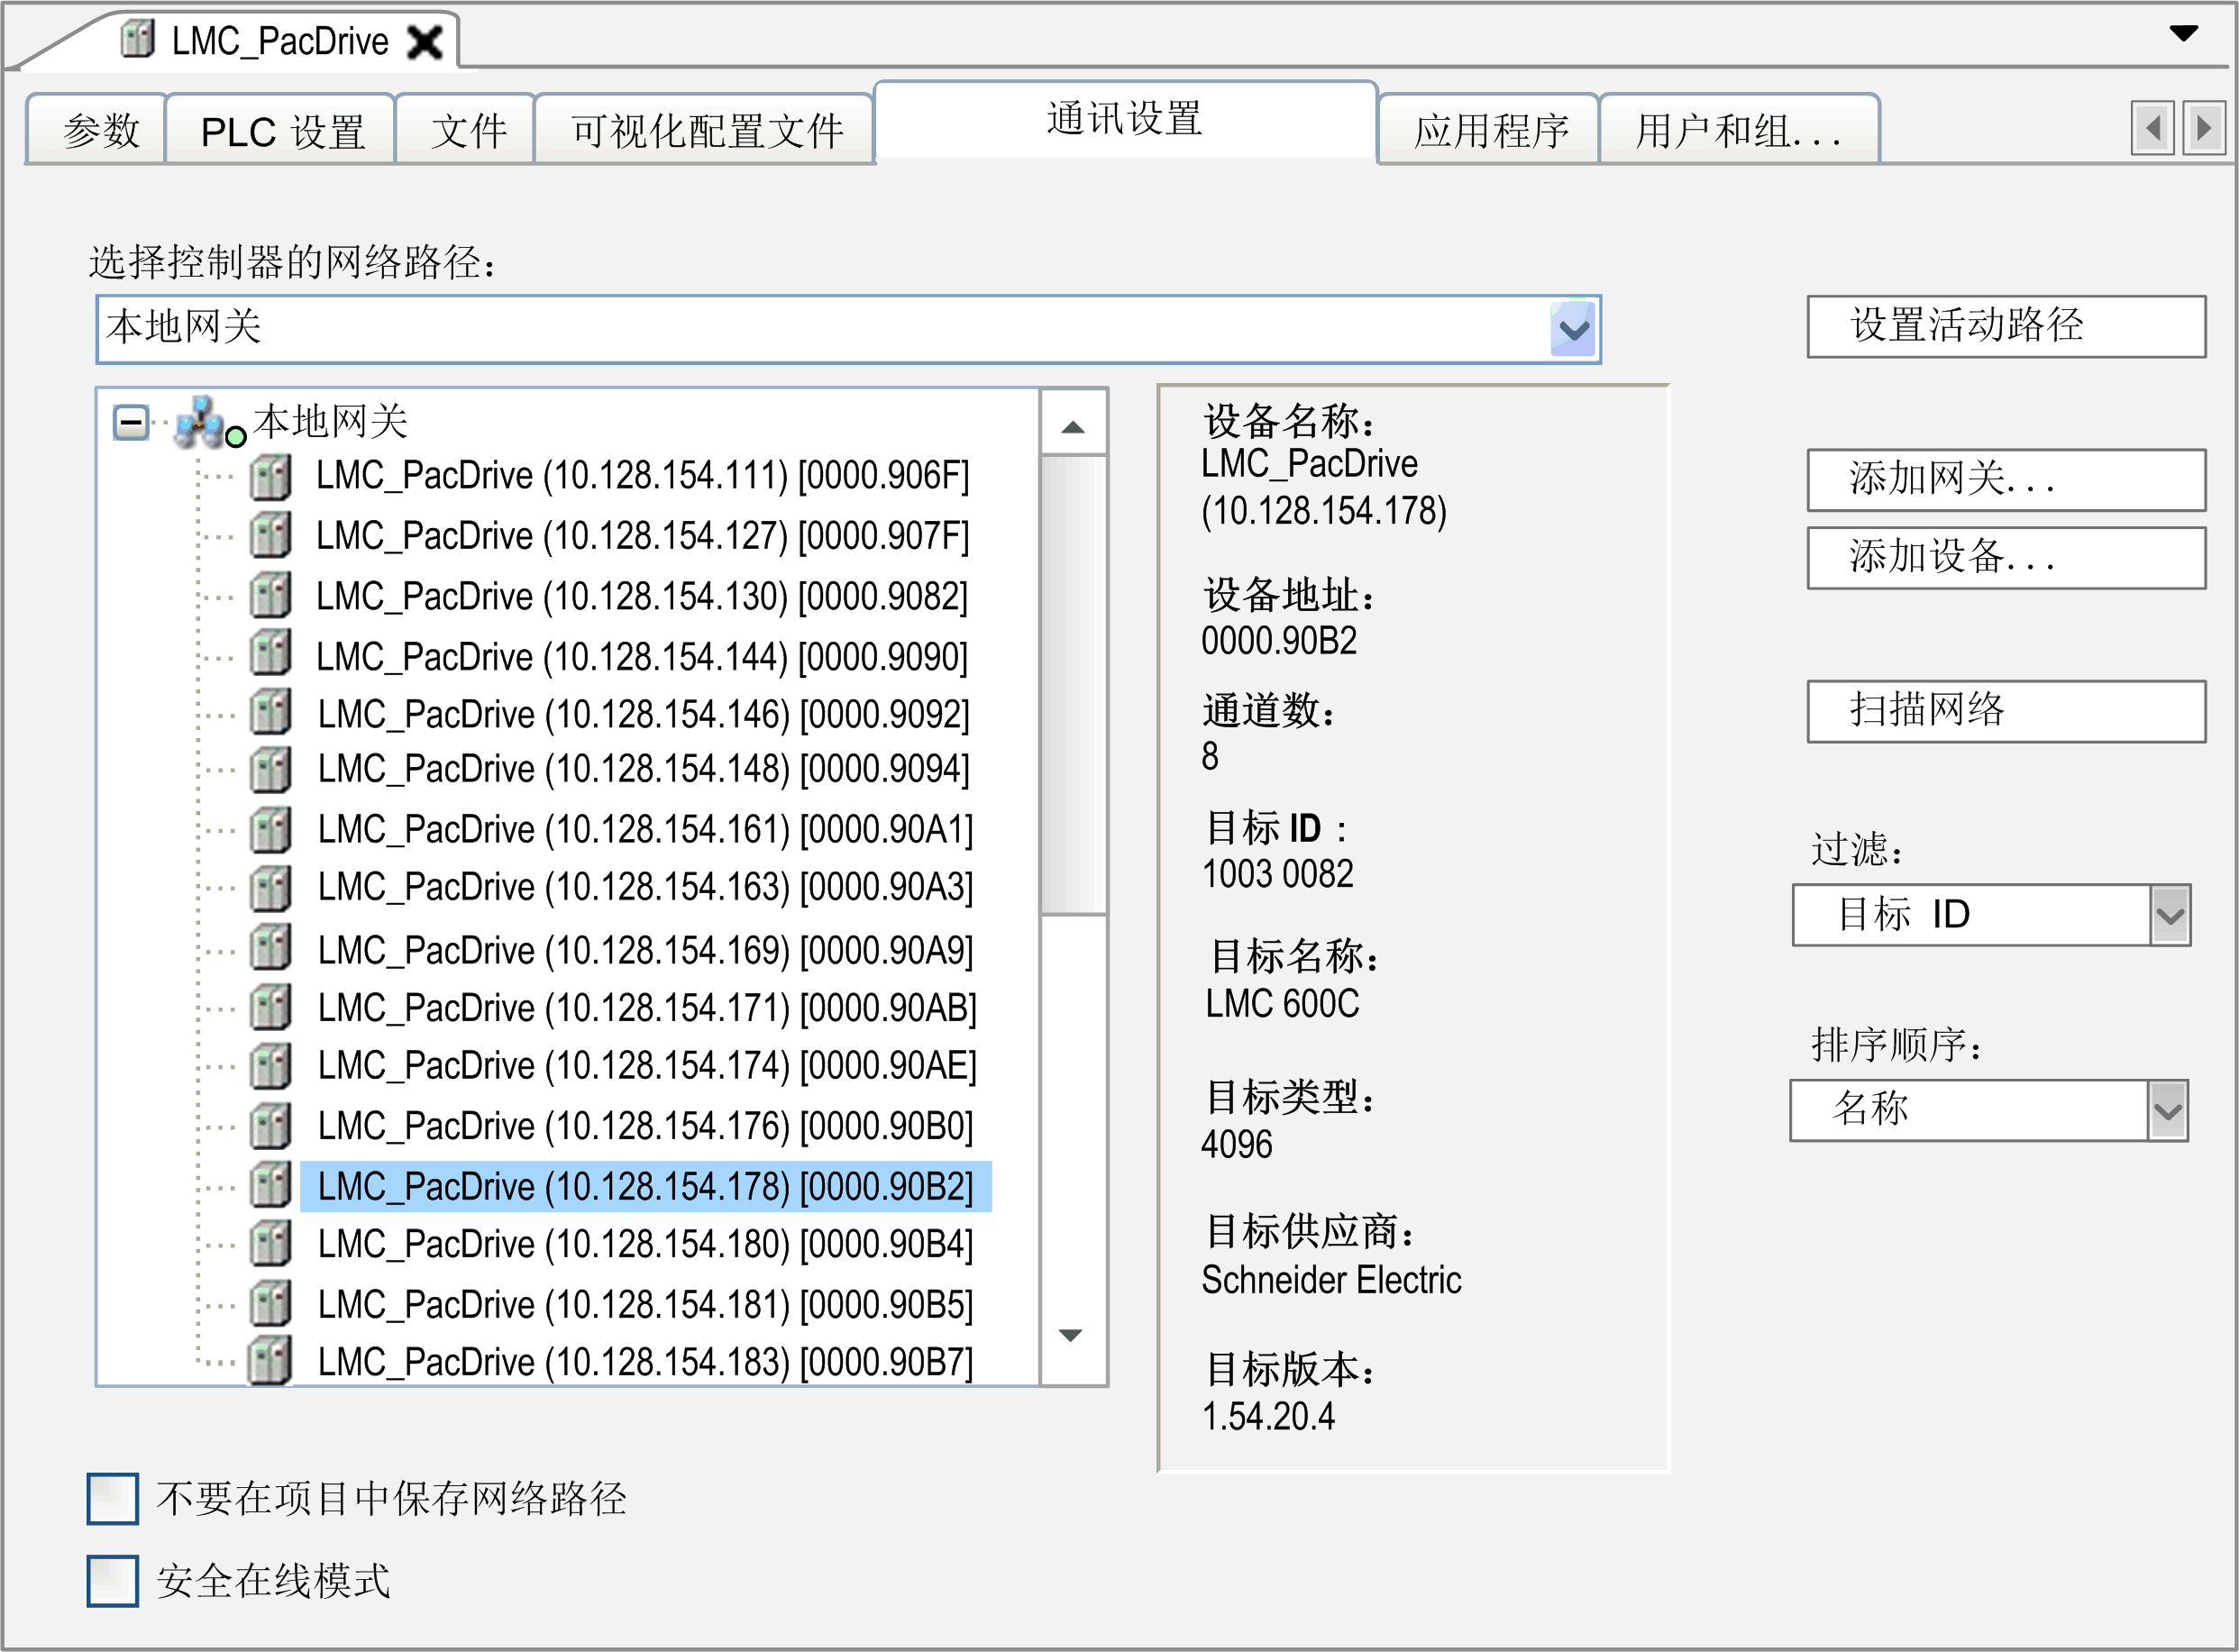Open the 应用程序 tab
2239x1652 pixels.
tap(1490, 131)
